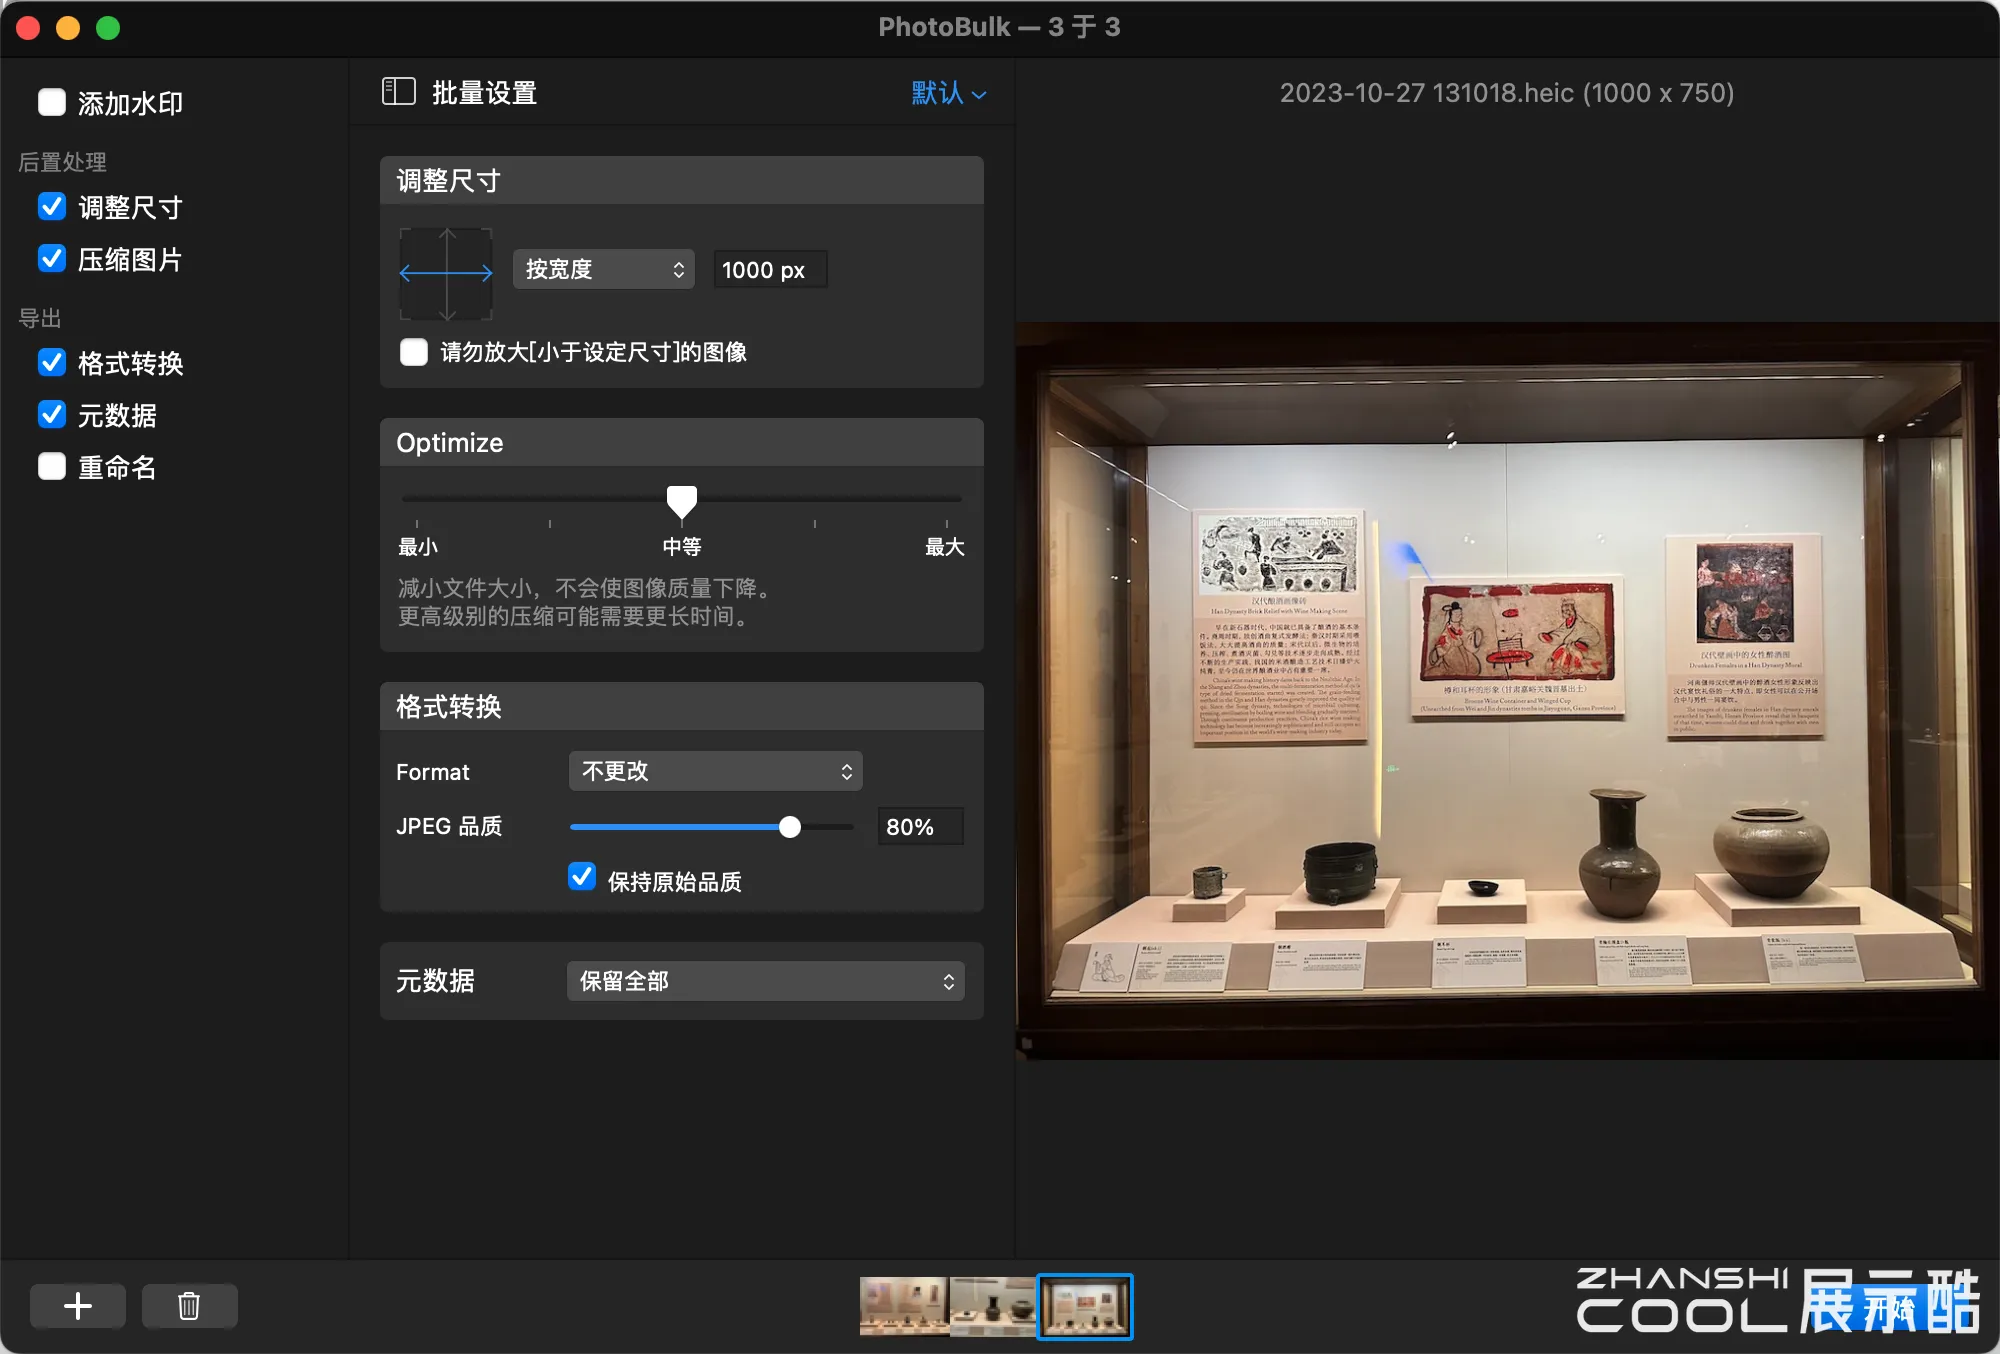
Task: Enable the 添加水印 checkbox
Action: point(52,103)
